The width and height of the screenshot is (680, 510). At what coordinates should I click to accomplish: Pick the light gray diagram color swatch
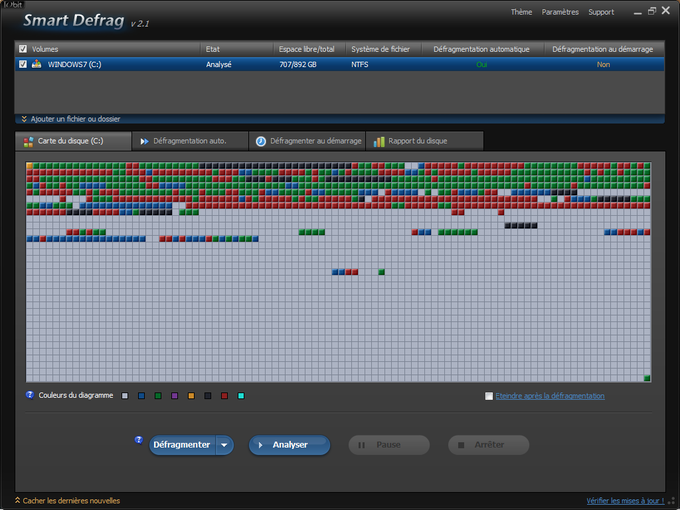tap(125, 396)
